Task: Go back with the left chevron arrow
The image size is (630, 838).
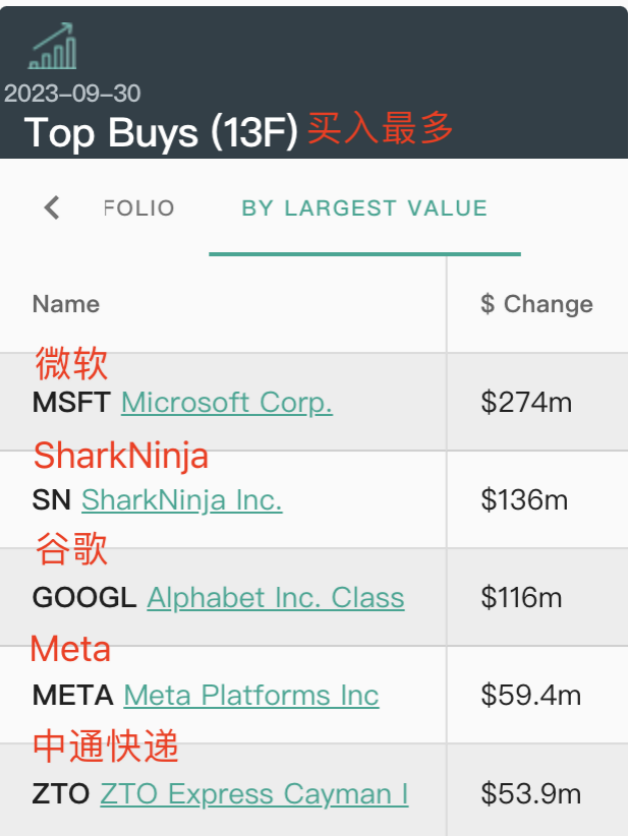Action: (x=52, y=208)
